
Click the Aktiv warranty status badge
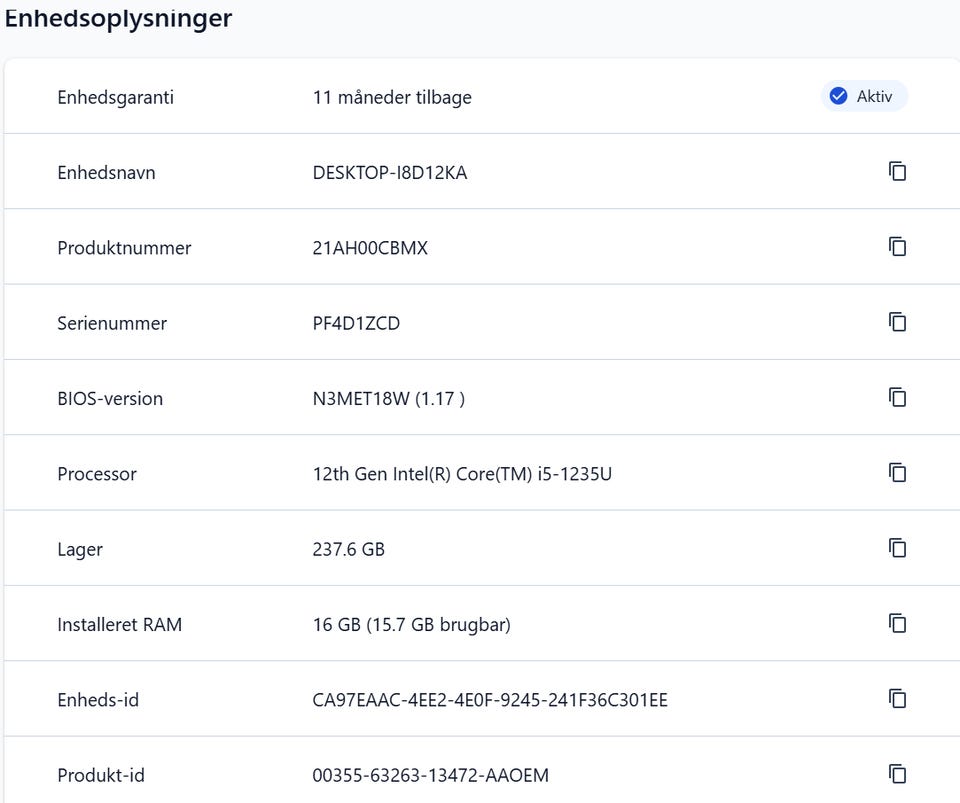coord(865,97)
